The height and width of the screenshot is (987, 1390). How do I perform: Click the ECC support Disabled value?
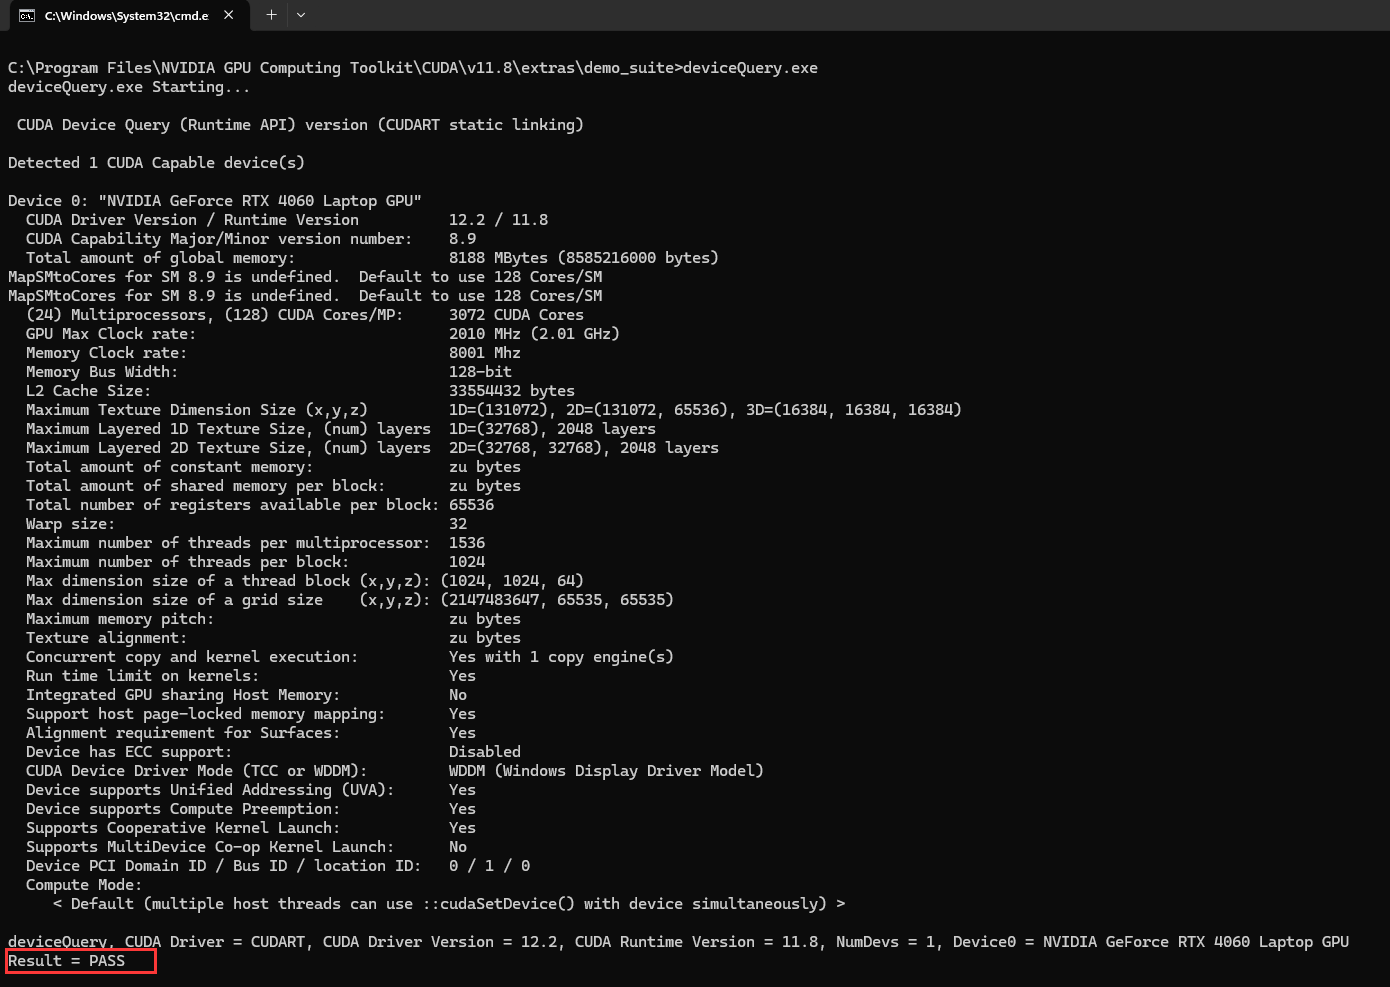pyautogui.click(x=484, y=752)
